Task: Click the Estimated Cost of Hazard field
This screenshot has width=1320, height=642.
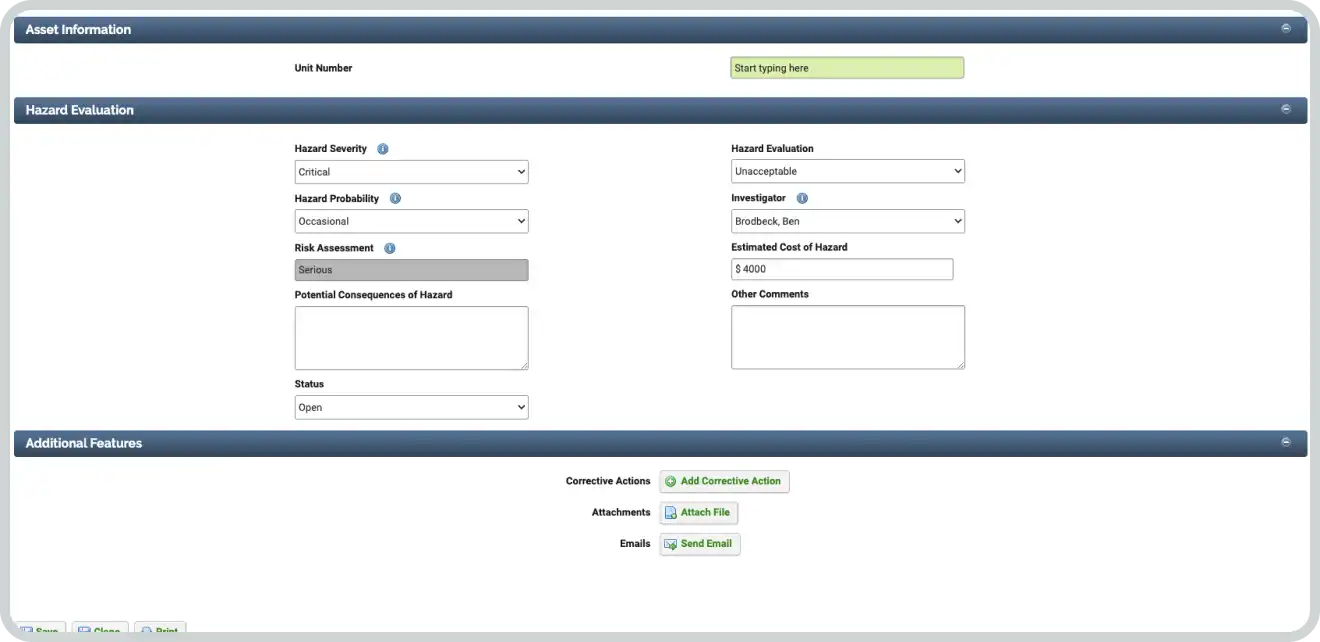Action: tap(841, 269)
